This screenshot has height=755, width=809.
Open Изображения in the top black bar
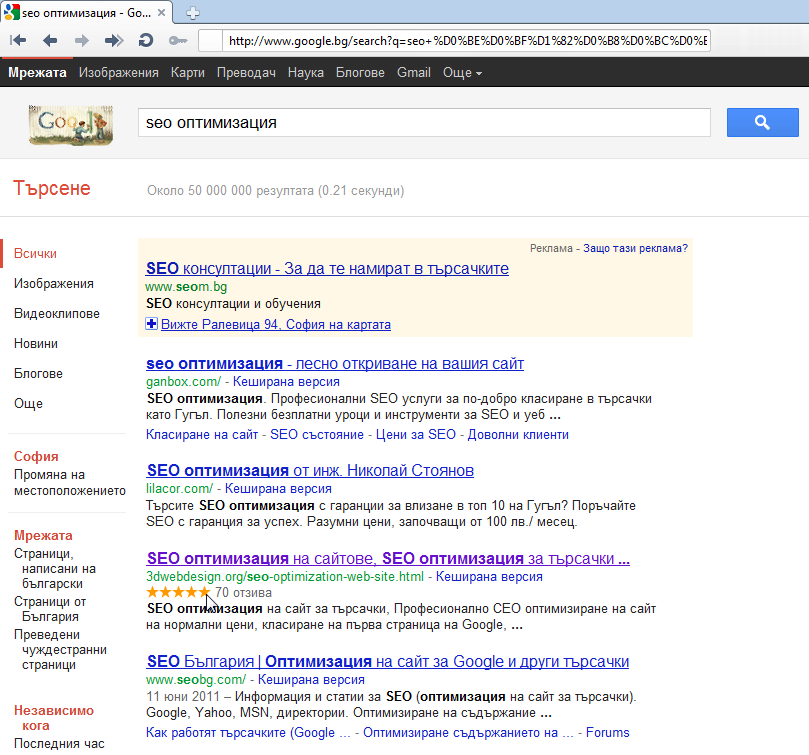(119, 73)
